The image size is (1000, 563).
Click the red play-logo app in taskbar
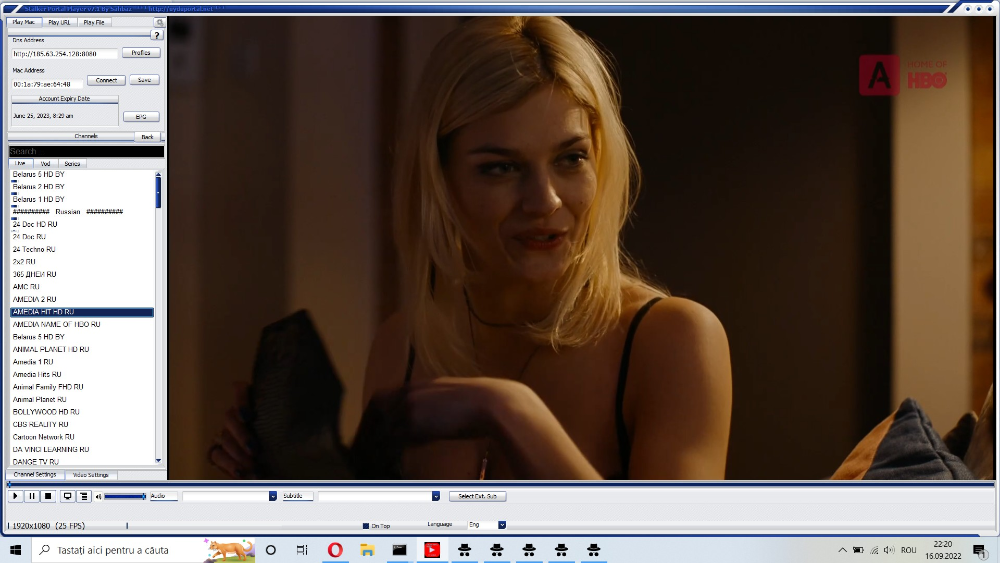(432, 550)
